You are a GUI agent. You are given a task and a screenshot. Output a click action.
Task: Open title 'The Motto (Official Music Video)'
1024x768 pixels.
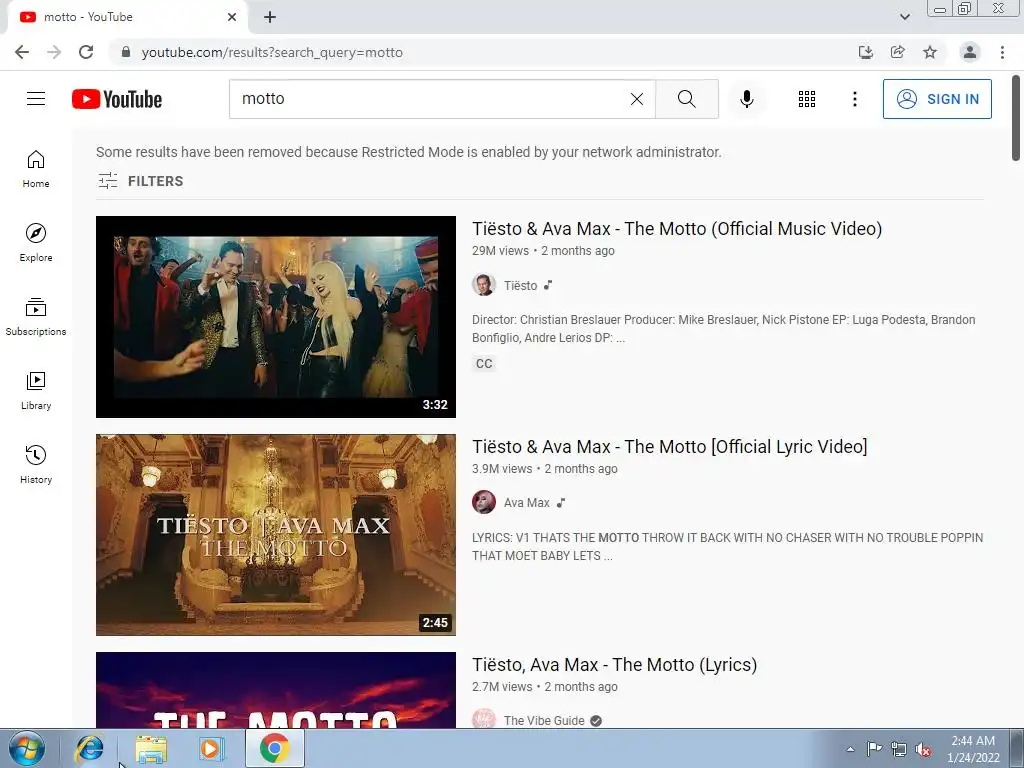point(677,229)
